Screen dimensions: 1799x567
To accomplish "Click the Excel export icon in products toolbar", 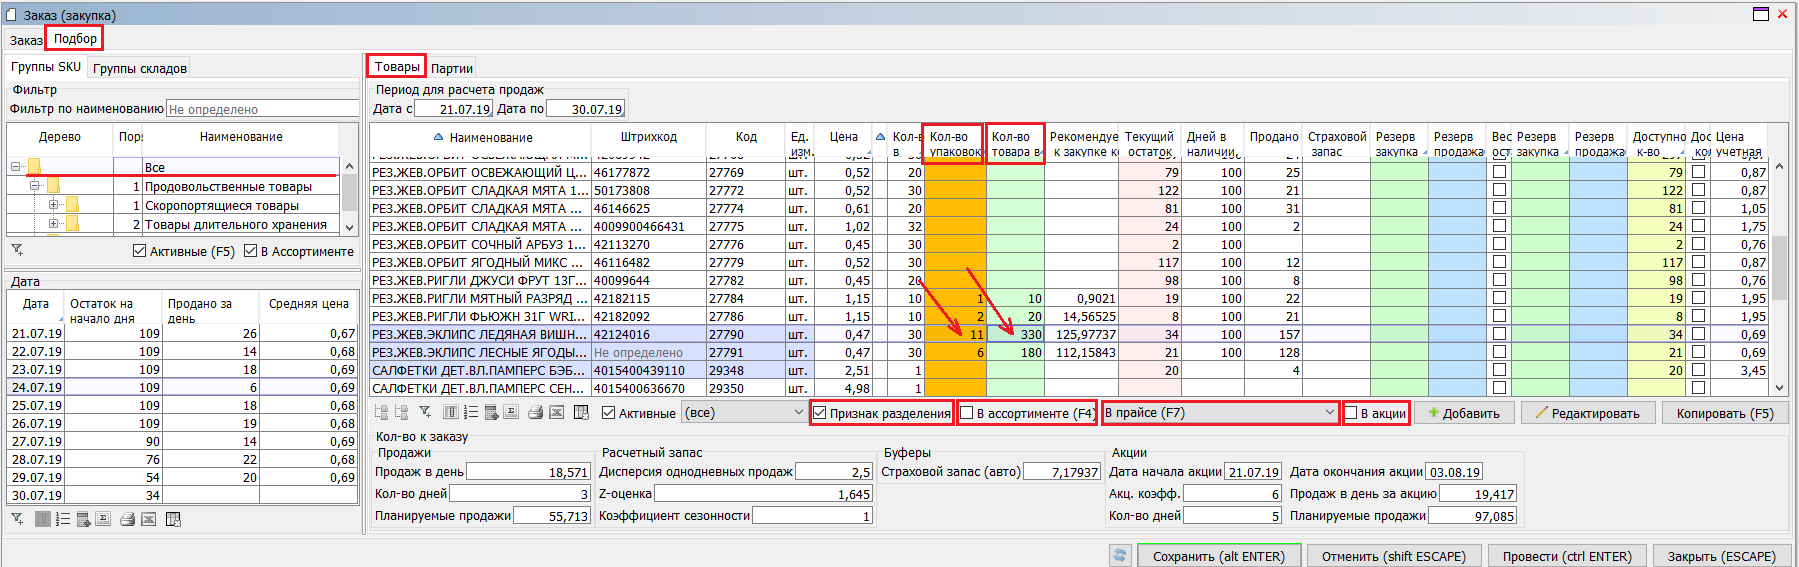I will 557,413.
